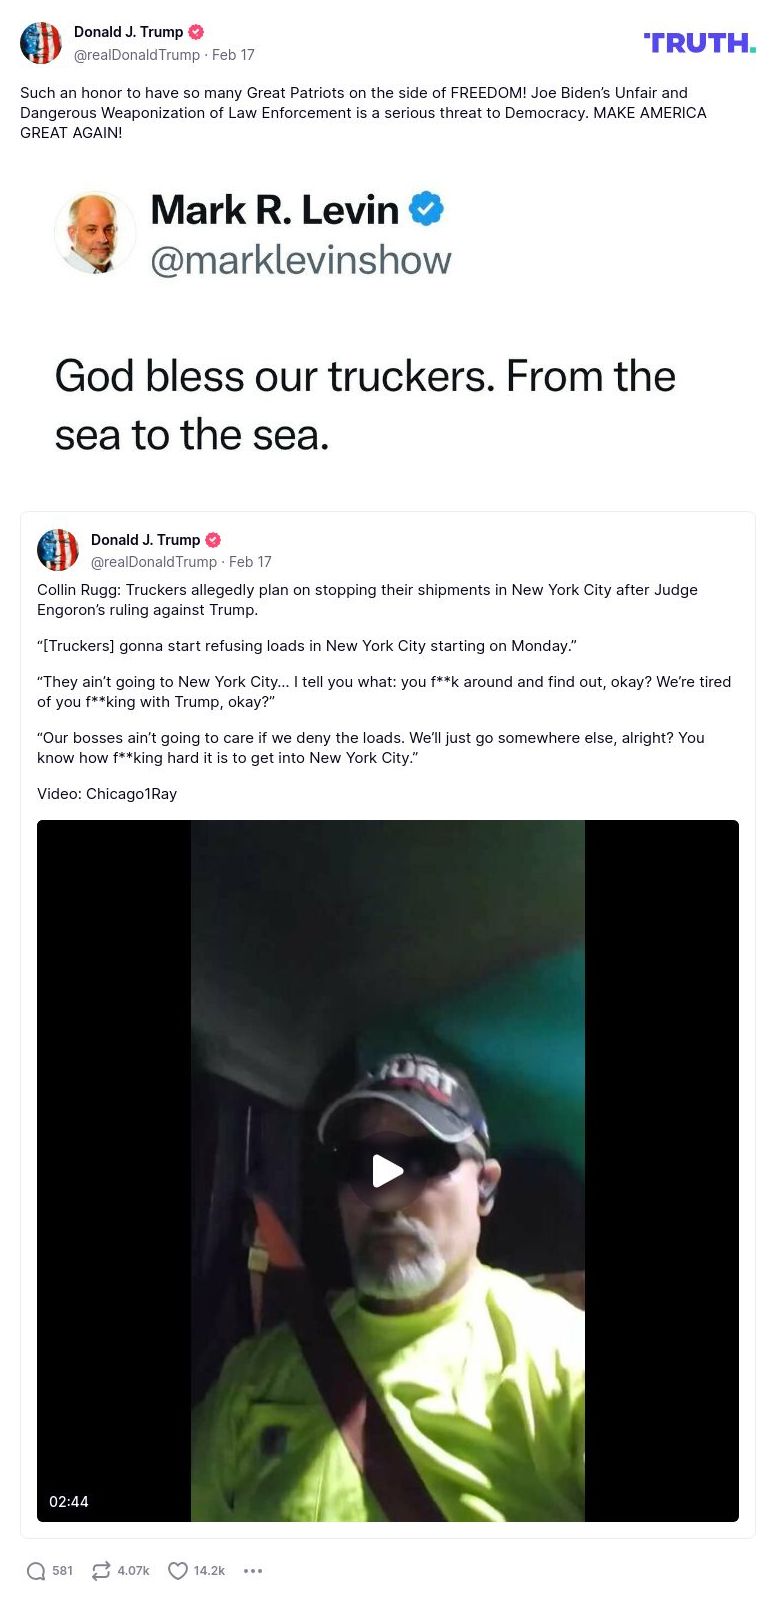This screenshot has width=777, height=1601.
Task: Open the quoted post's Feb 17 timestamp
Action: [250, 562]
